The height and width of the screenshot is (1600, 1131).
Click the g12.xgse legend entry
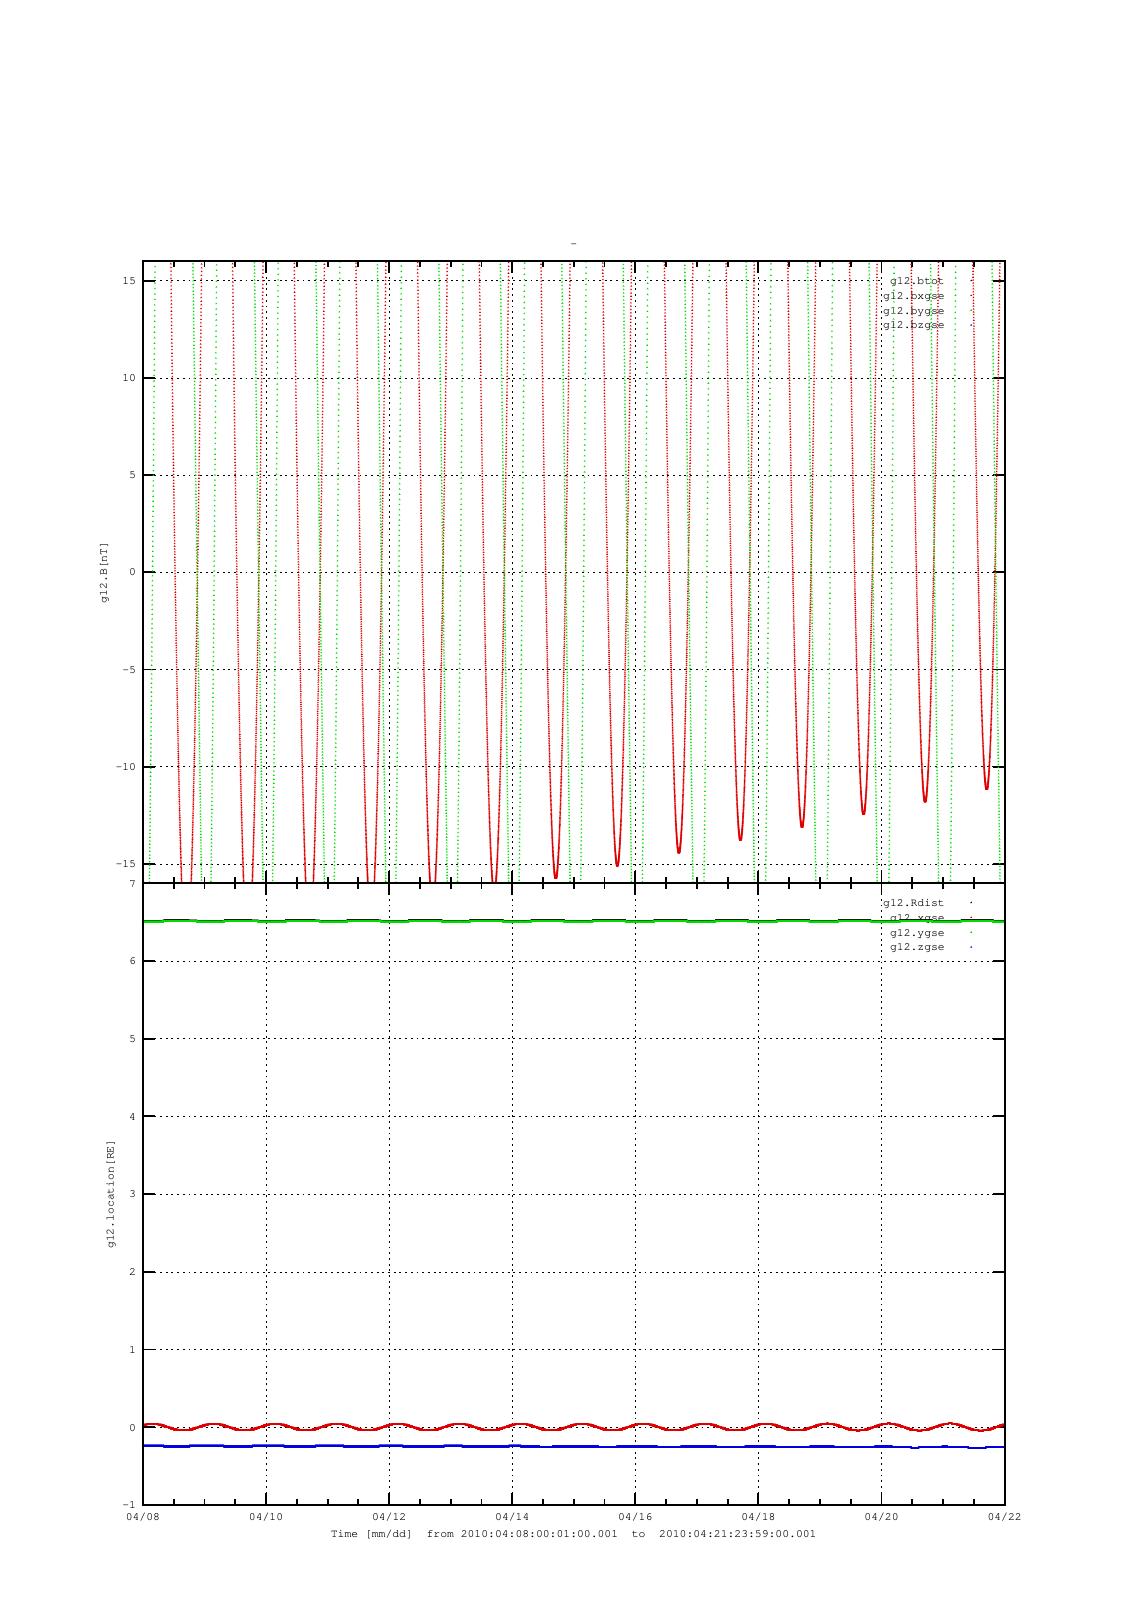tap(916, 918)
